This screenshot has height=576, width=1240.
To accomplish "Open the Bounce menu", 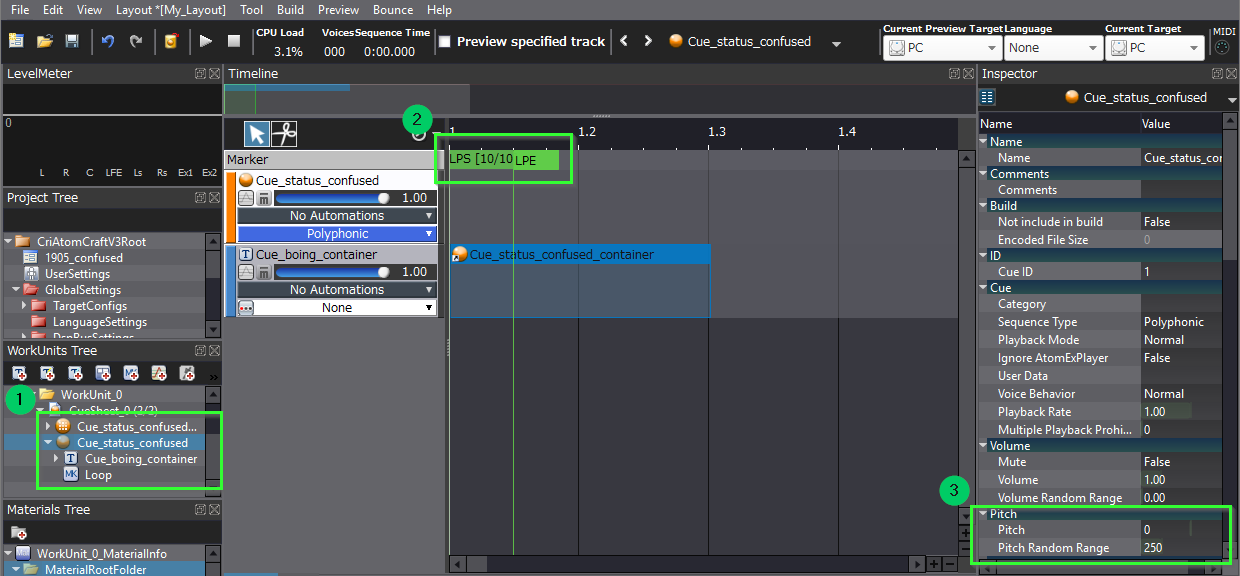I will tap(392, 10).
